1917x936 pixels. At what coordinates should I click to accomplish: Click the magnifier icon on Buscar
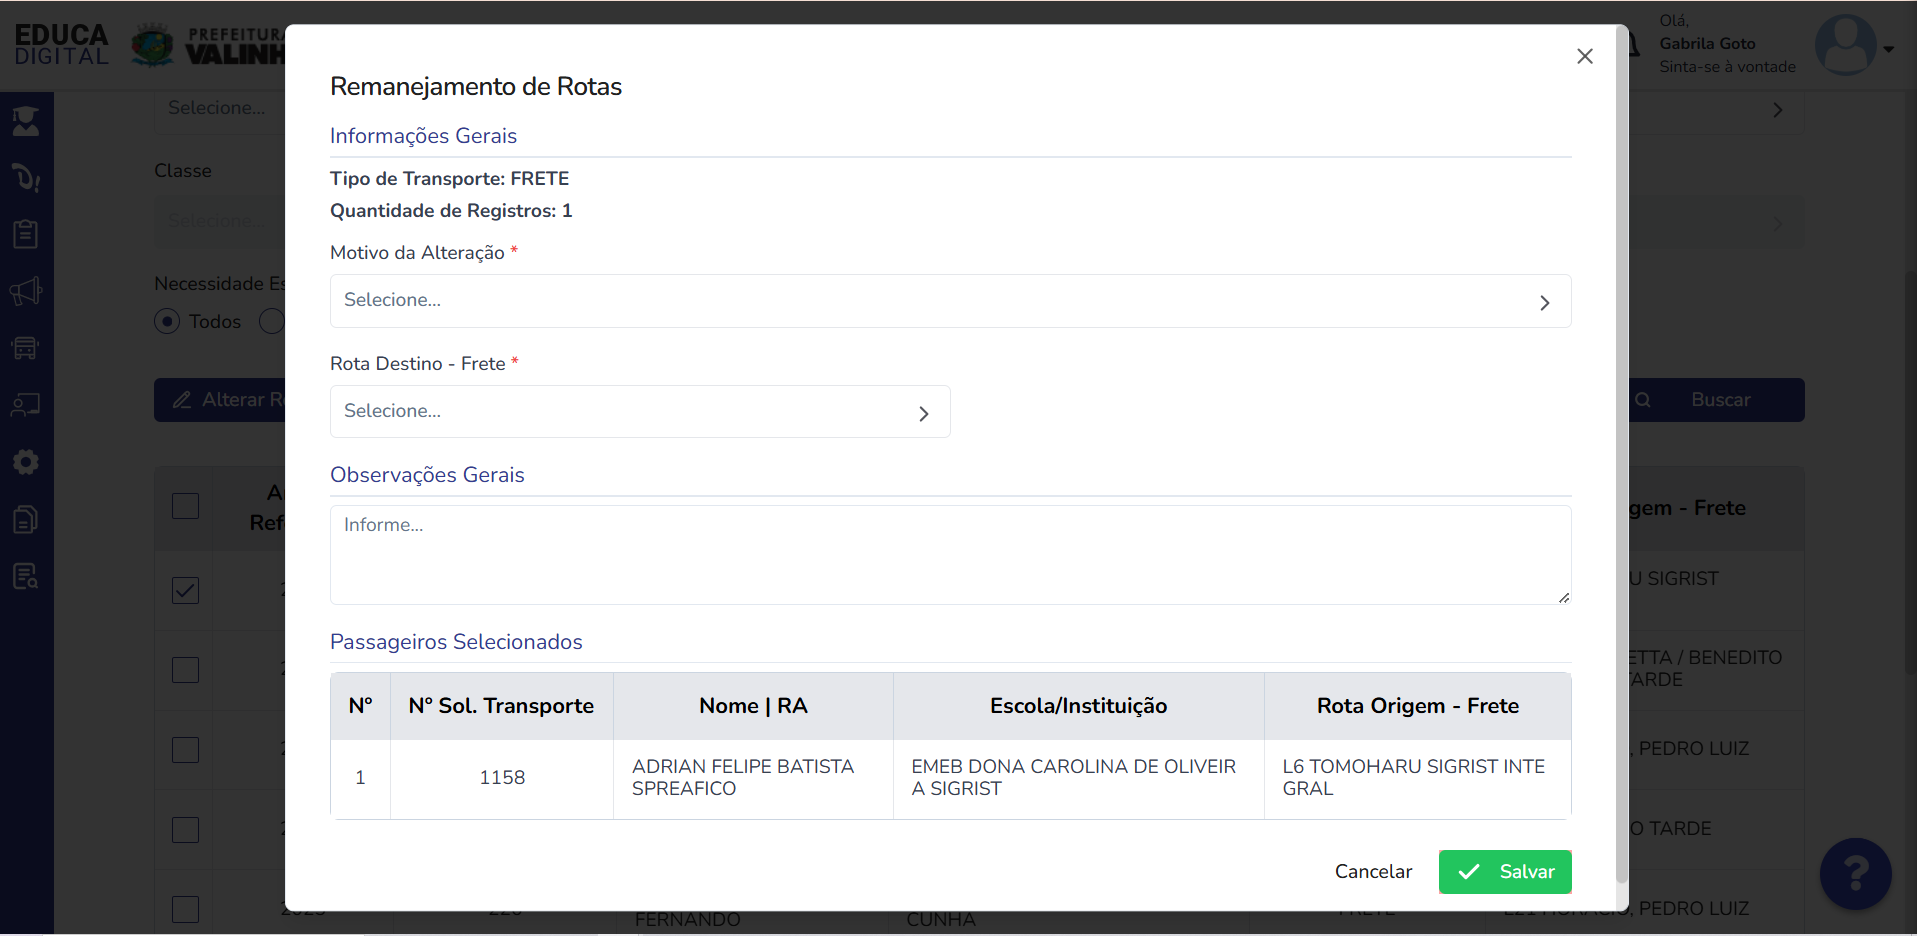(1643, 400)
